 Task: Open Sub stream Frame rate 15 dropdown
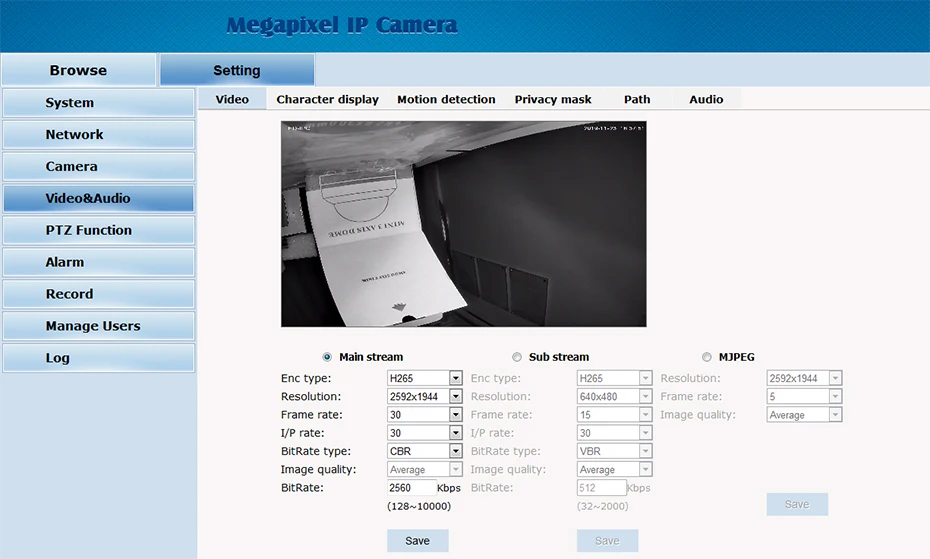pos(614,415)
